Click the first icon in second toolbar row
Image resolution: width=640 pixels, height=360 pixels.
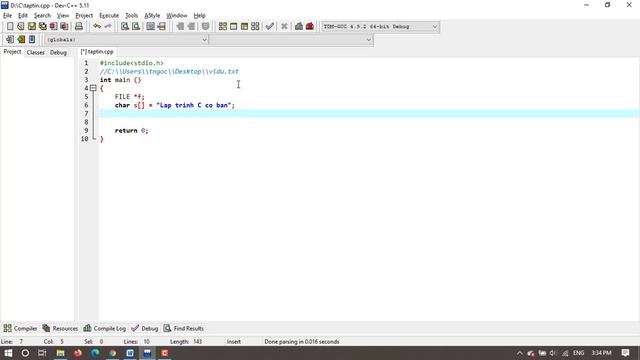(10, 40)
